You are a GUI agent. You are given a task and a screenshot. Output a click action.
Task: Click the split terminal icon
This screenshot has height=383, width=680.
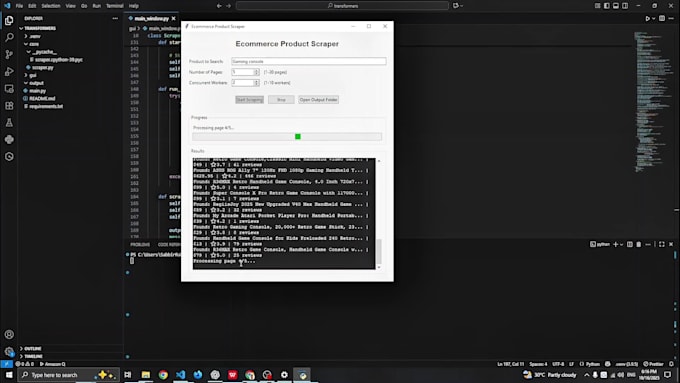point(630,244)
